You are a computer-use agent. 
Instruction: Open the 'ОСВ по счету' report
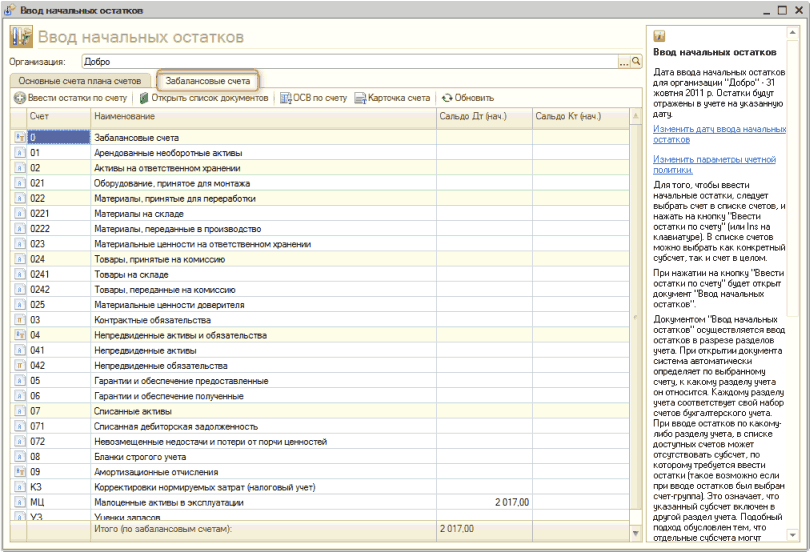(x=314, y=98)
